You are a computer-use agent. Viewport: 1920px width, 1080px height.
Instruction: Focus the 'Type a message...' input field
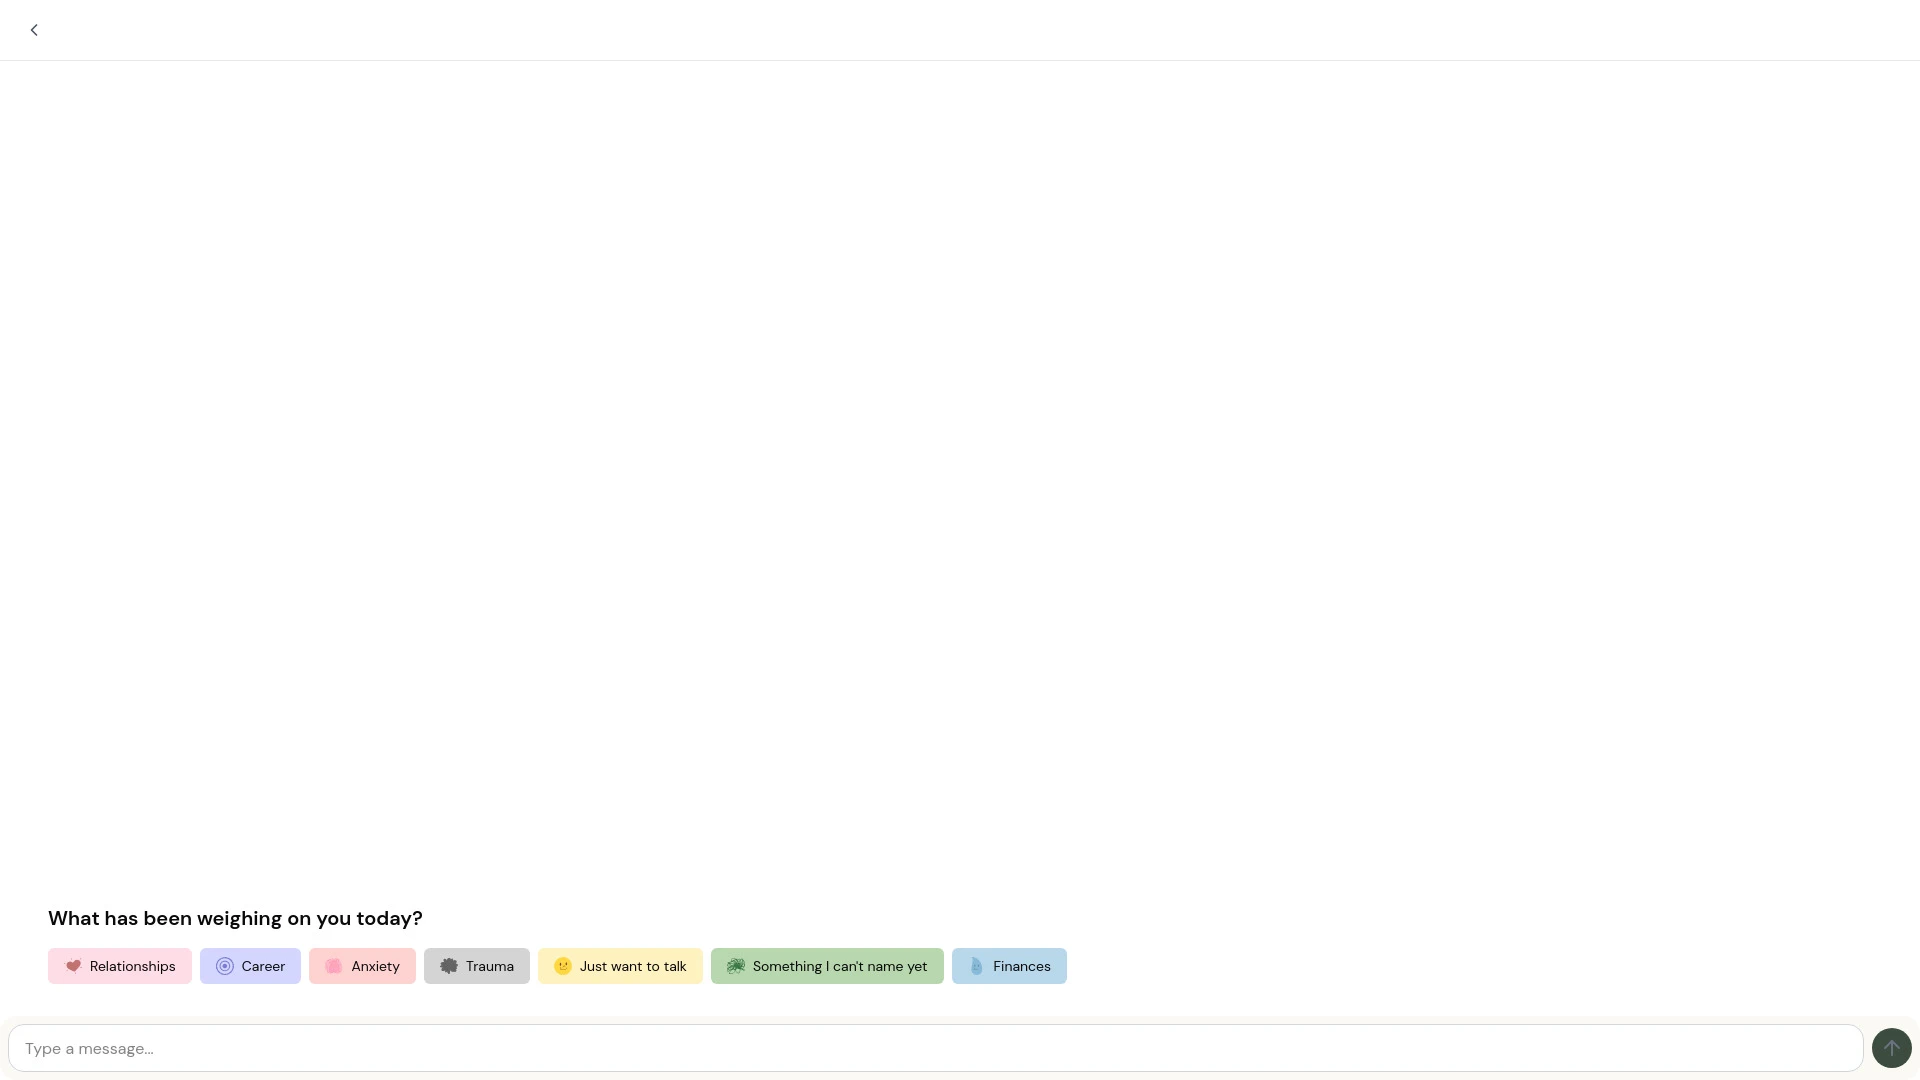[935, 1048]
